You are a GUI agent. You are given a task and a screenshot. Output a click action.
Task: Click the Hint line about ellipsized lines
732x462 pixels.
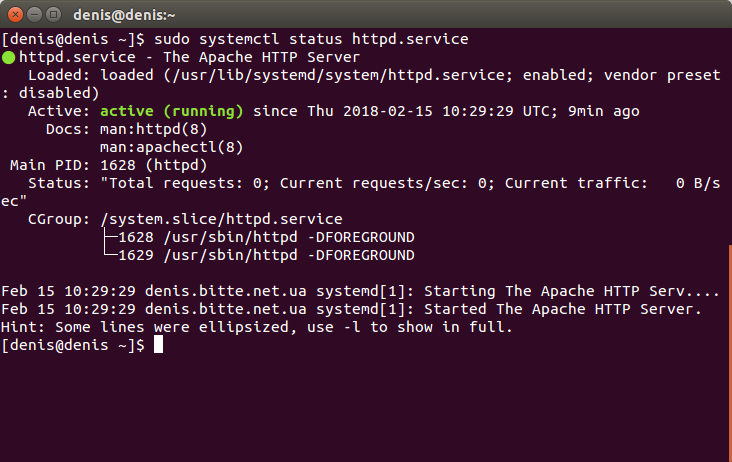click(257, 327)
